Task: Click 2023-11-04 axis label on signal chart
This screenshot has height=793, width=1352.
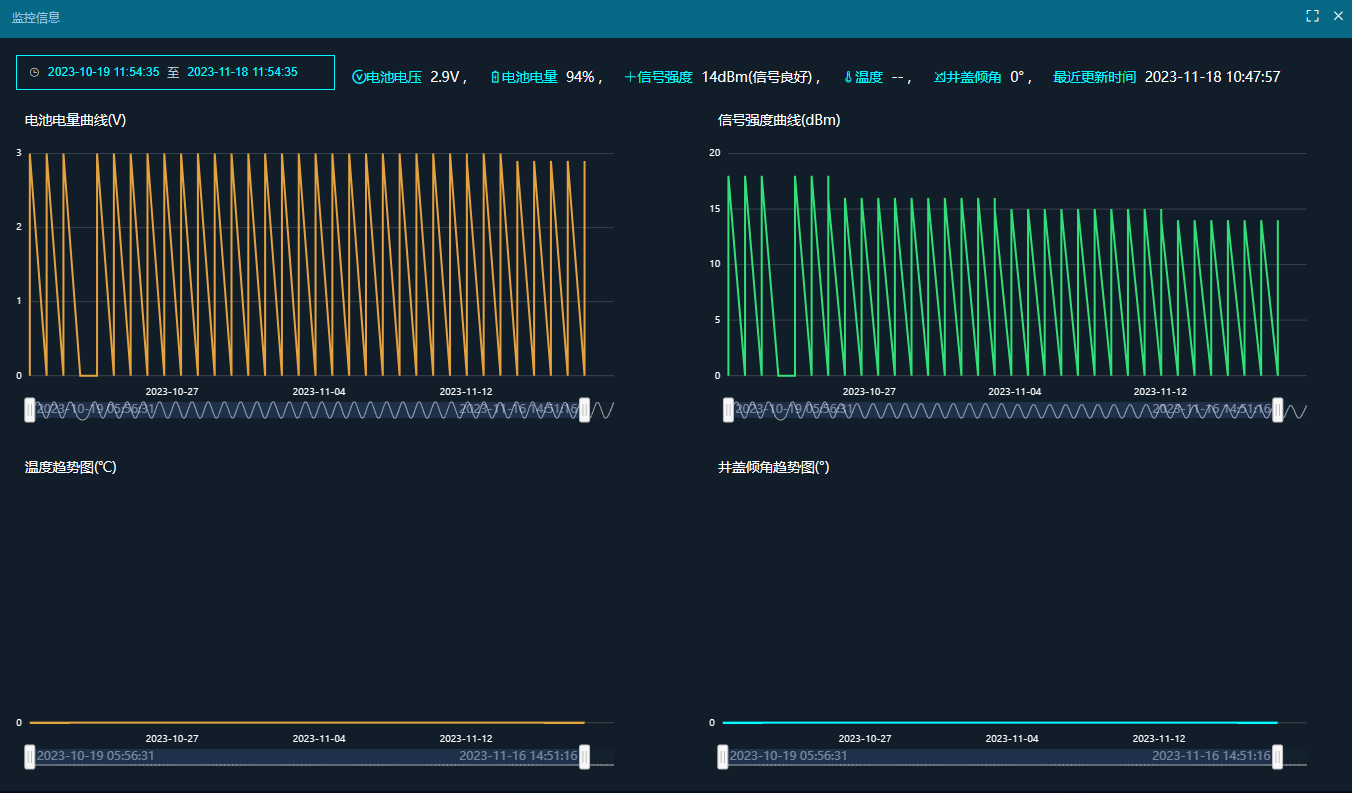Action: click(1014, 391)
